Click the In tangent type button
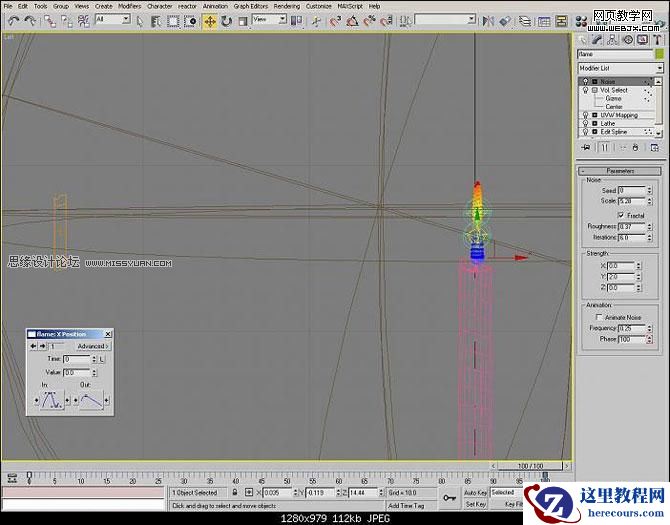Viewport: 670px width, 525px height. [50, 400]
